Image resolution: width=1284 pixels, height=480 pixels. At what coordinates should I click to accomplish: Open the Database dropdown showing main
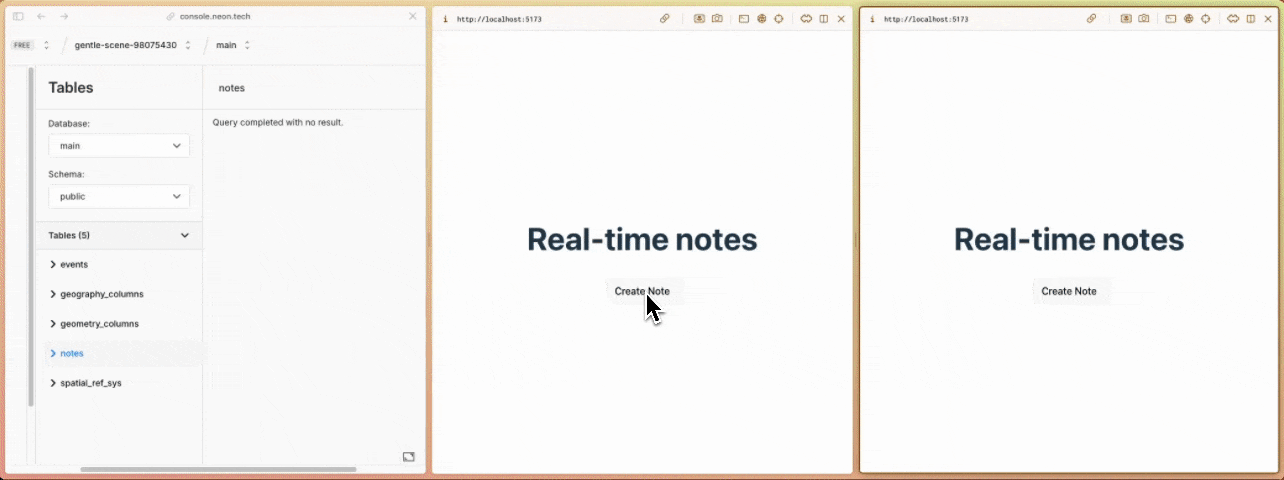[119, 146]
